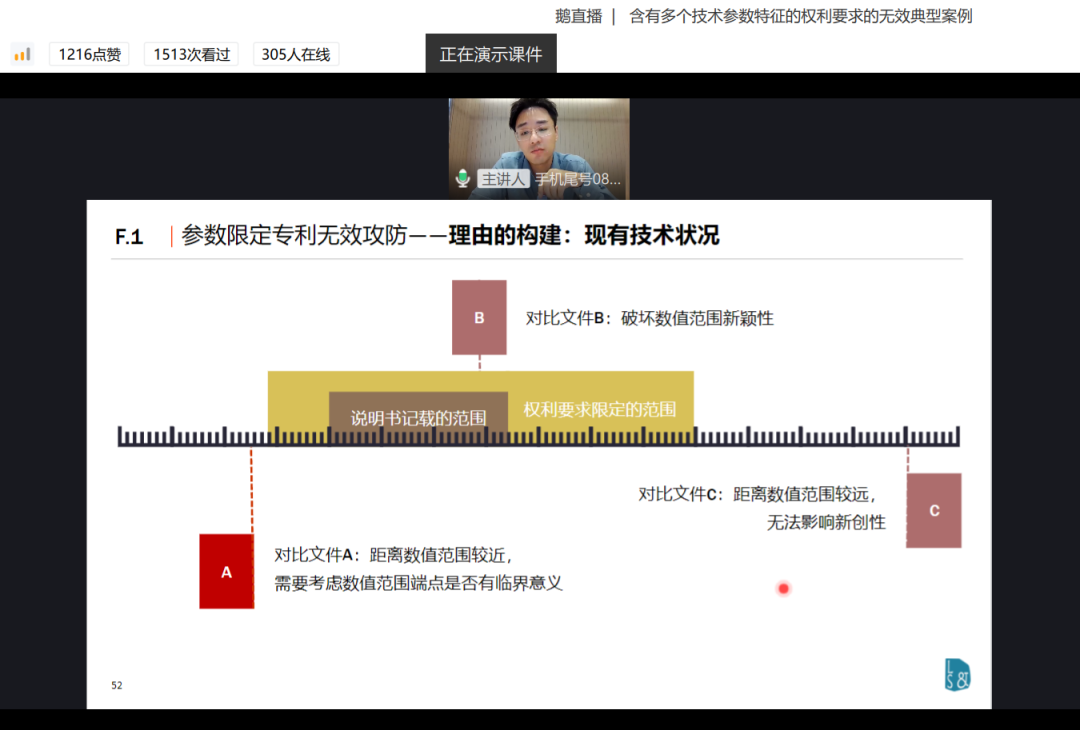1080x730 pixels.
Task: Click the "正在演示课件" presenting banner
Action: click(x=491, y=54)
